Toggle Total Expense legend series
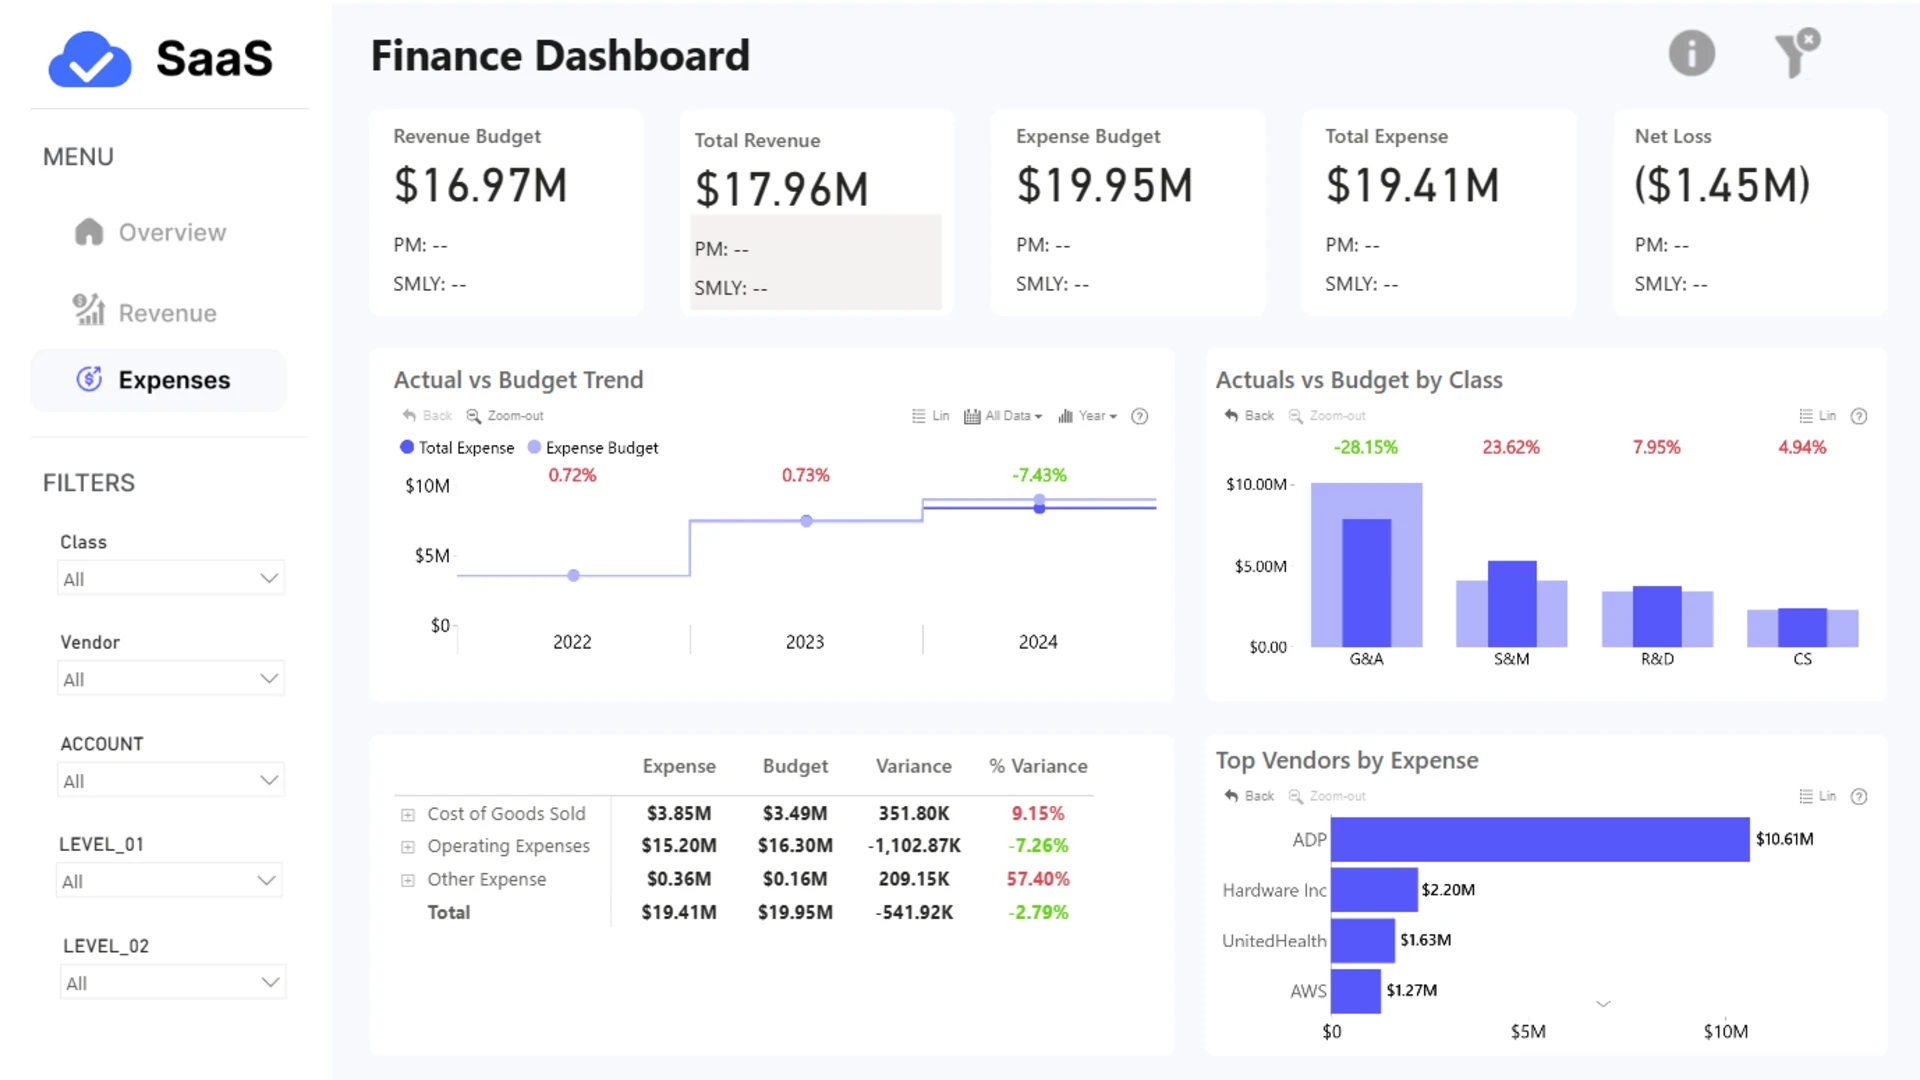The image size is (1920, 1080). [457, 447]
